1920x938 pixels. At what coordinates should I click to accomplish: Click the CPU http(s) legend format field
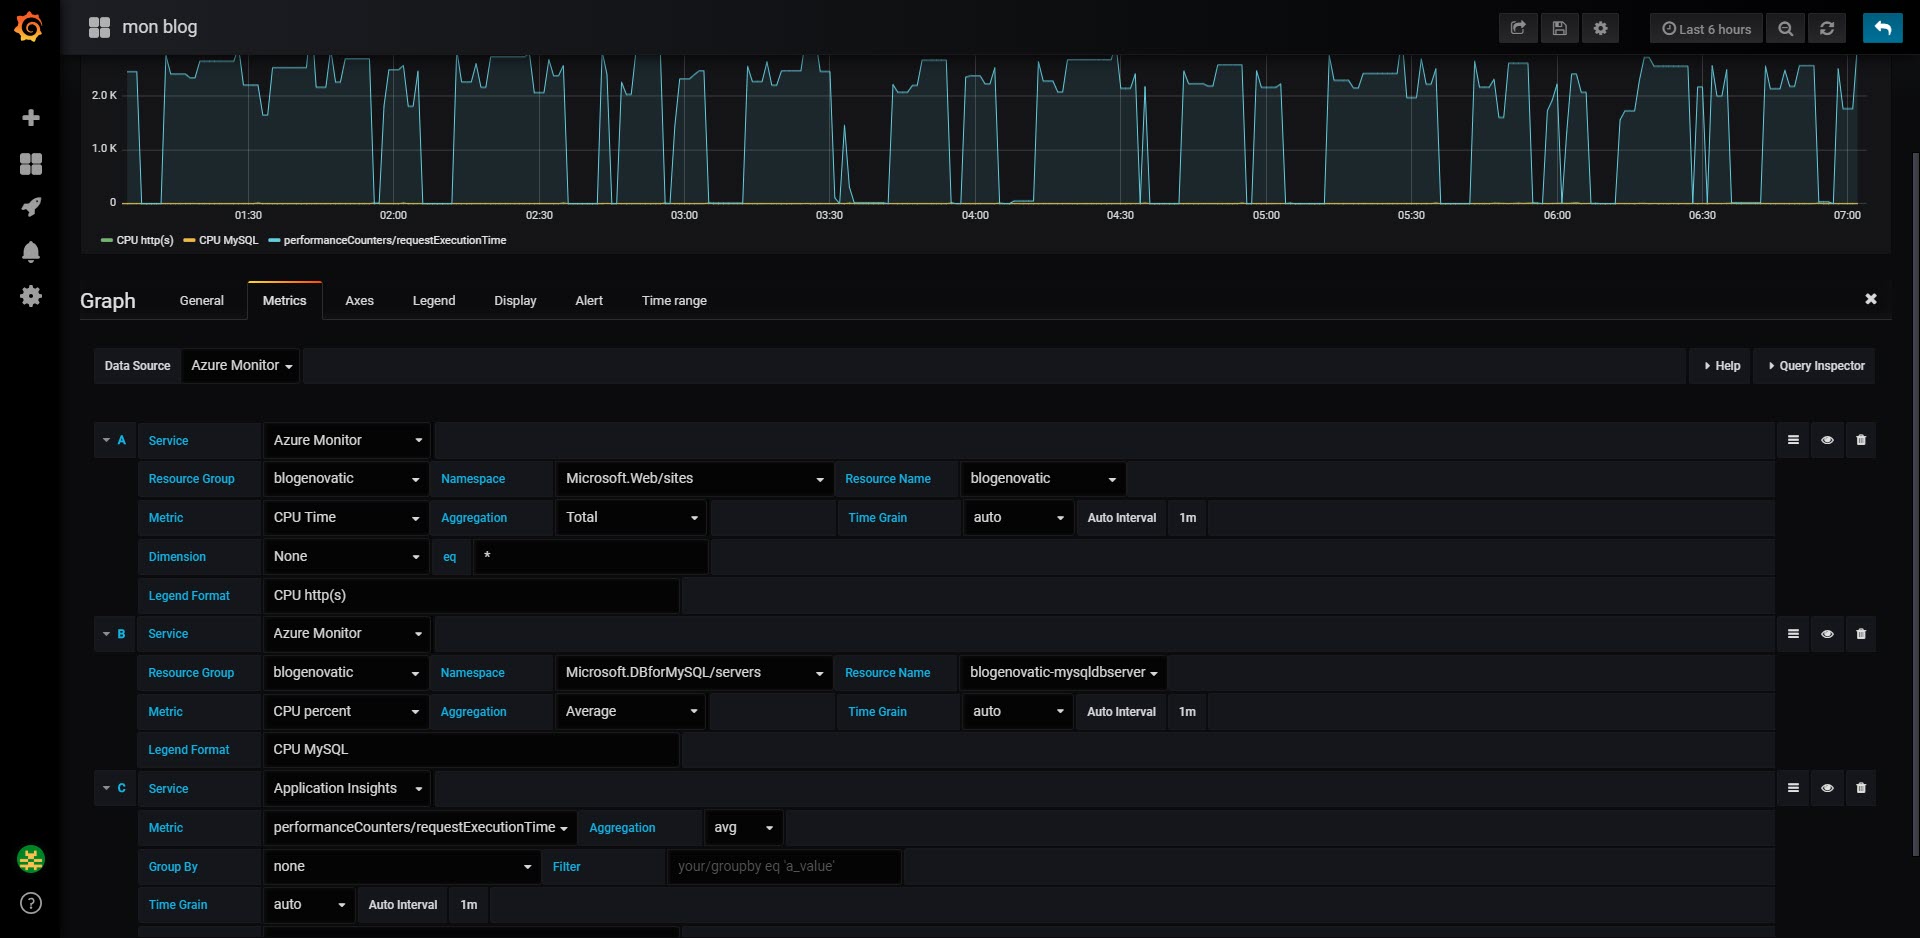[472, 596]
